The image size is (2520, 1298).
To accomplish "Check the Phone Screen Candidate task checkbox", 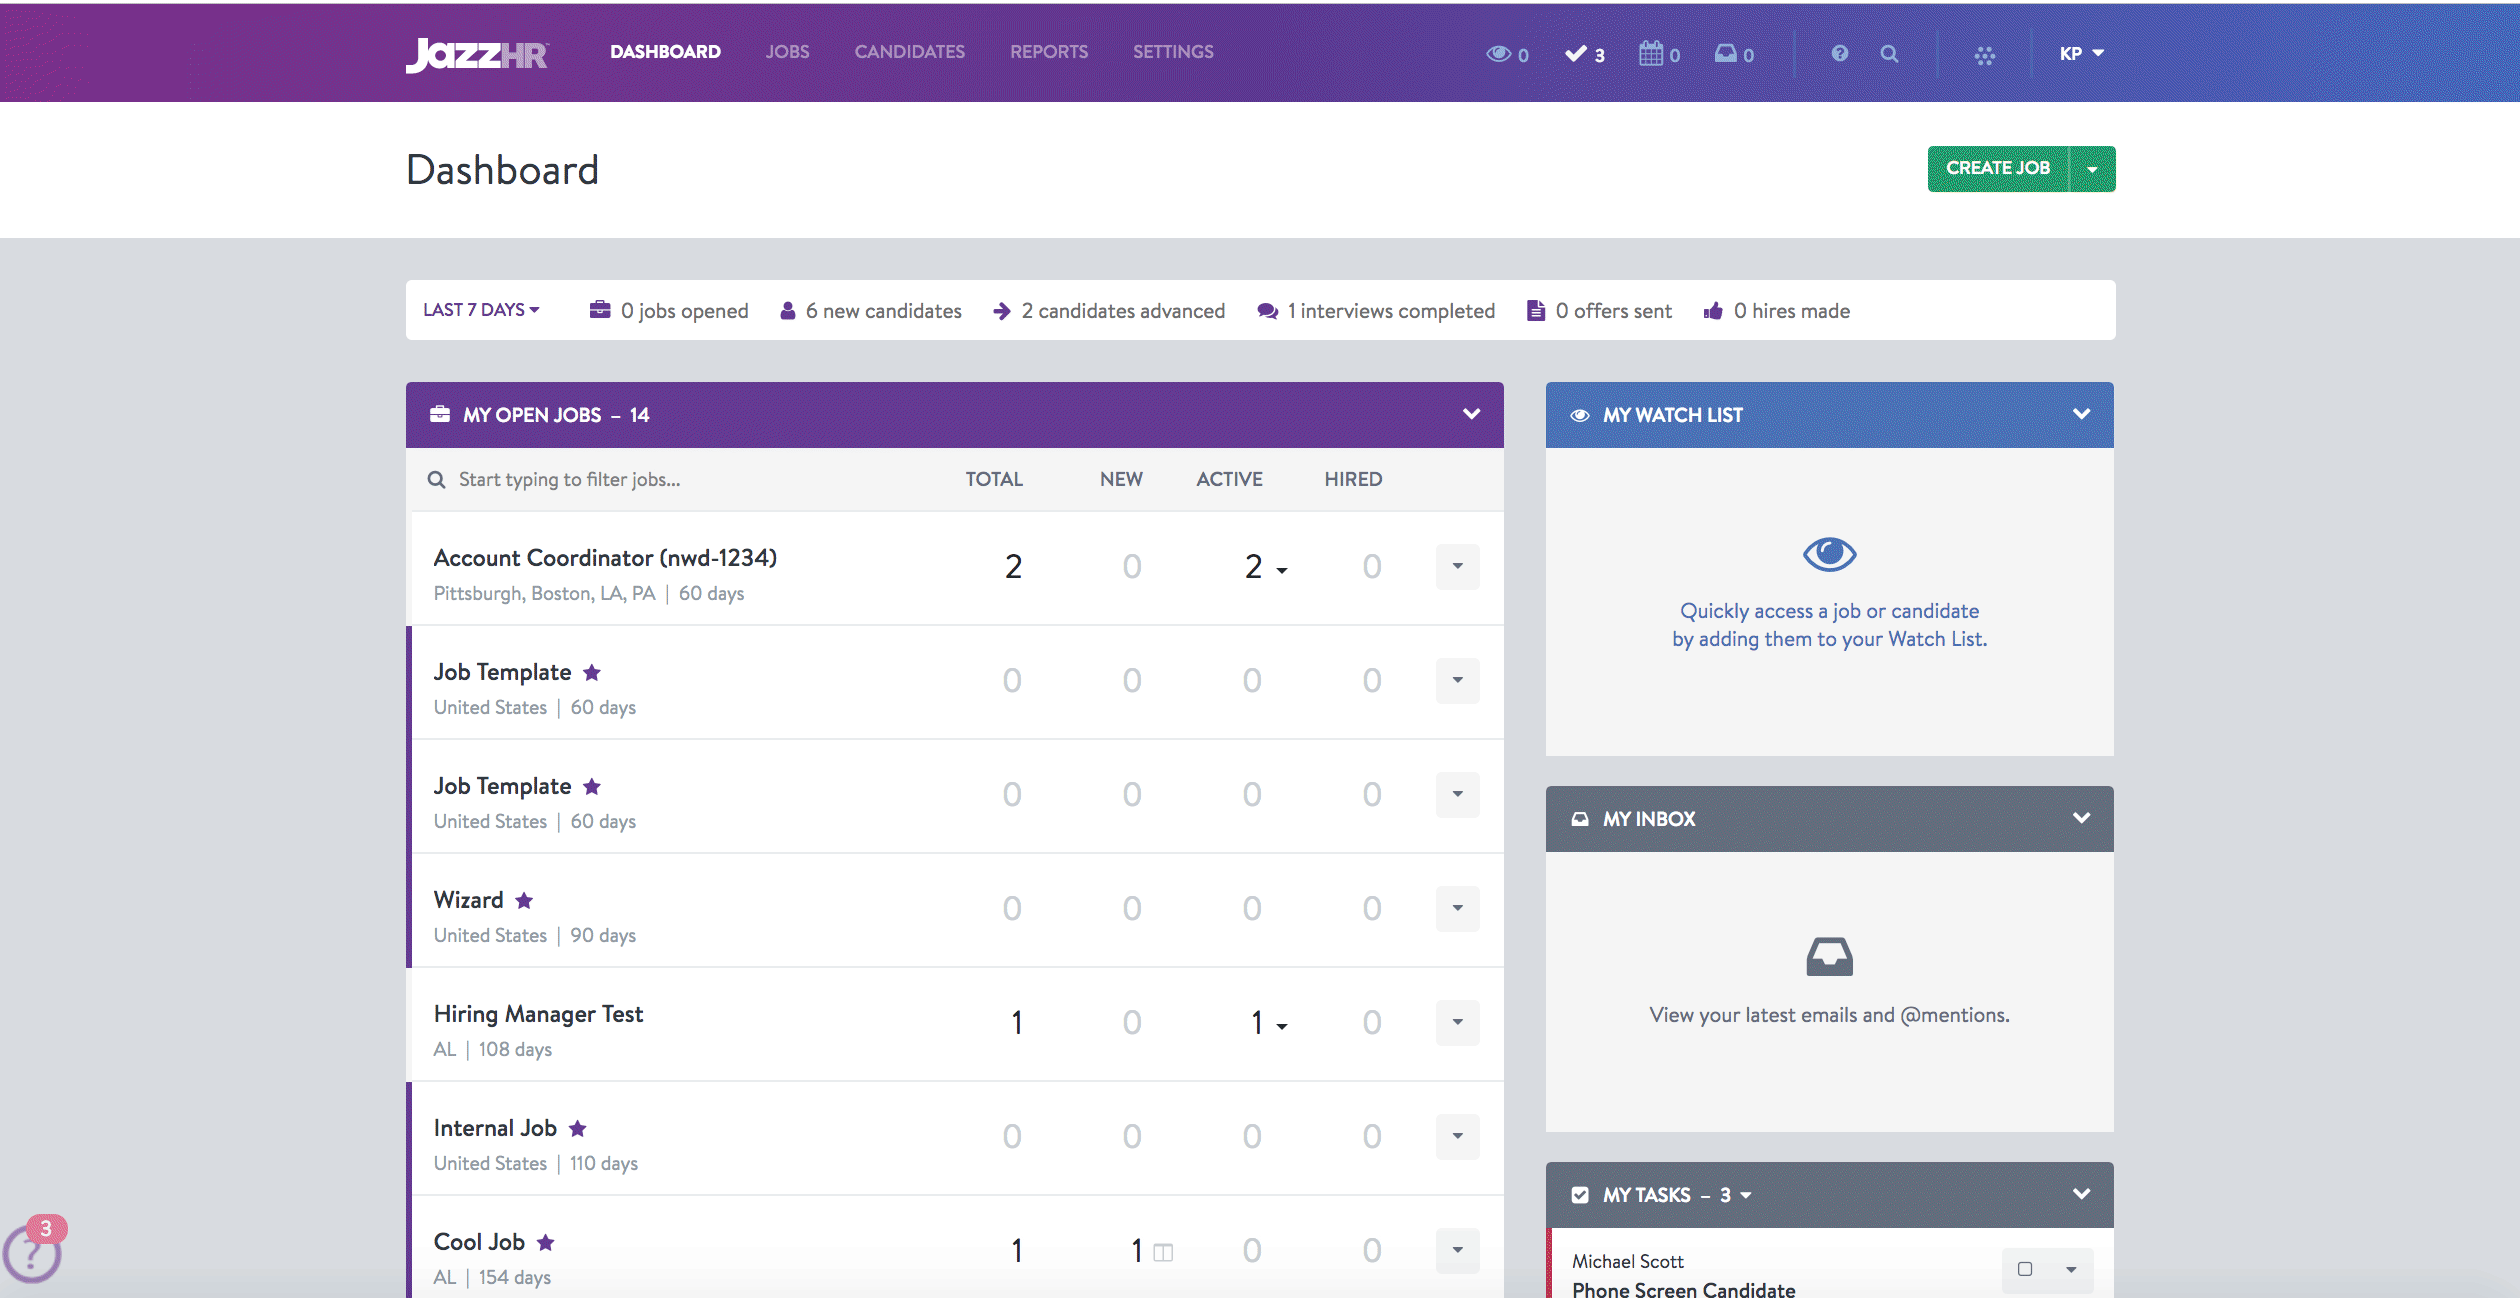I will point(2025,1269).
